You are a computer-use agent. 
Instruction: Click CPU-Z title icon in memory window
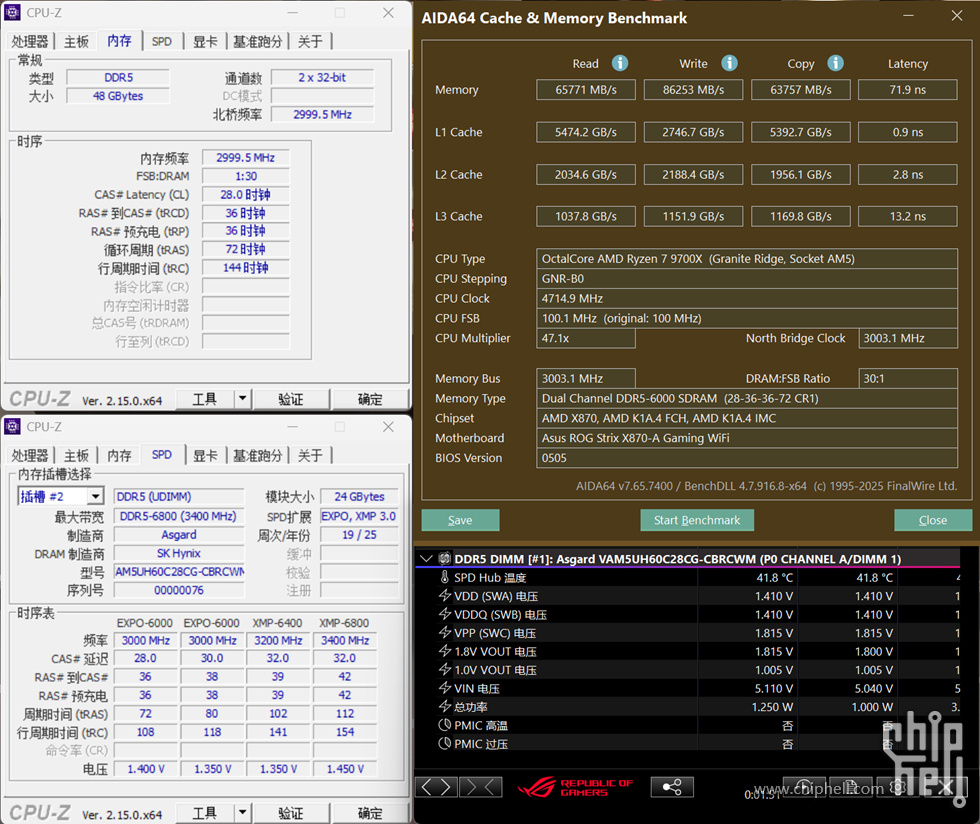(x=12, y=13)
